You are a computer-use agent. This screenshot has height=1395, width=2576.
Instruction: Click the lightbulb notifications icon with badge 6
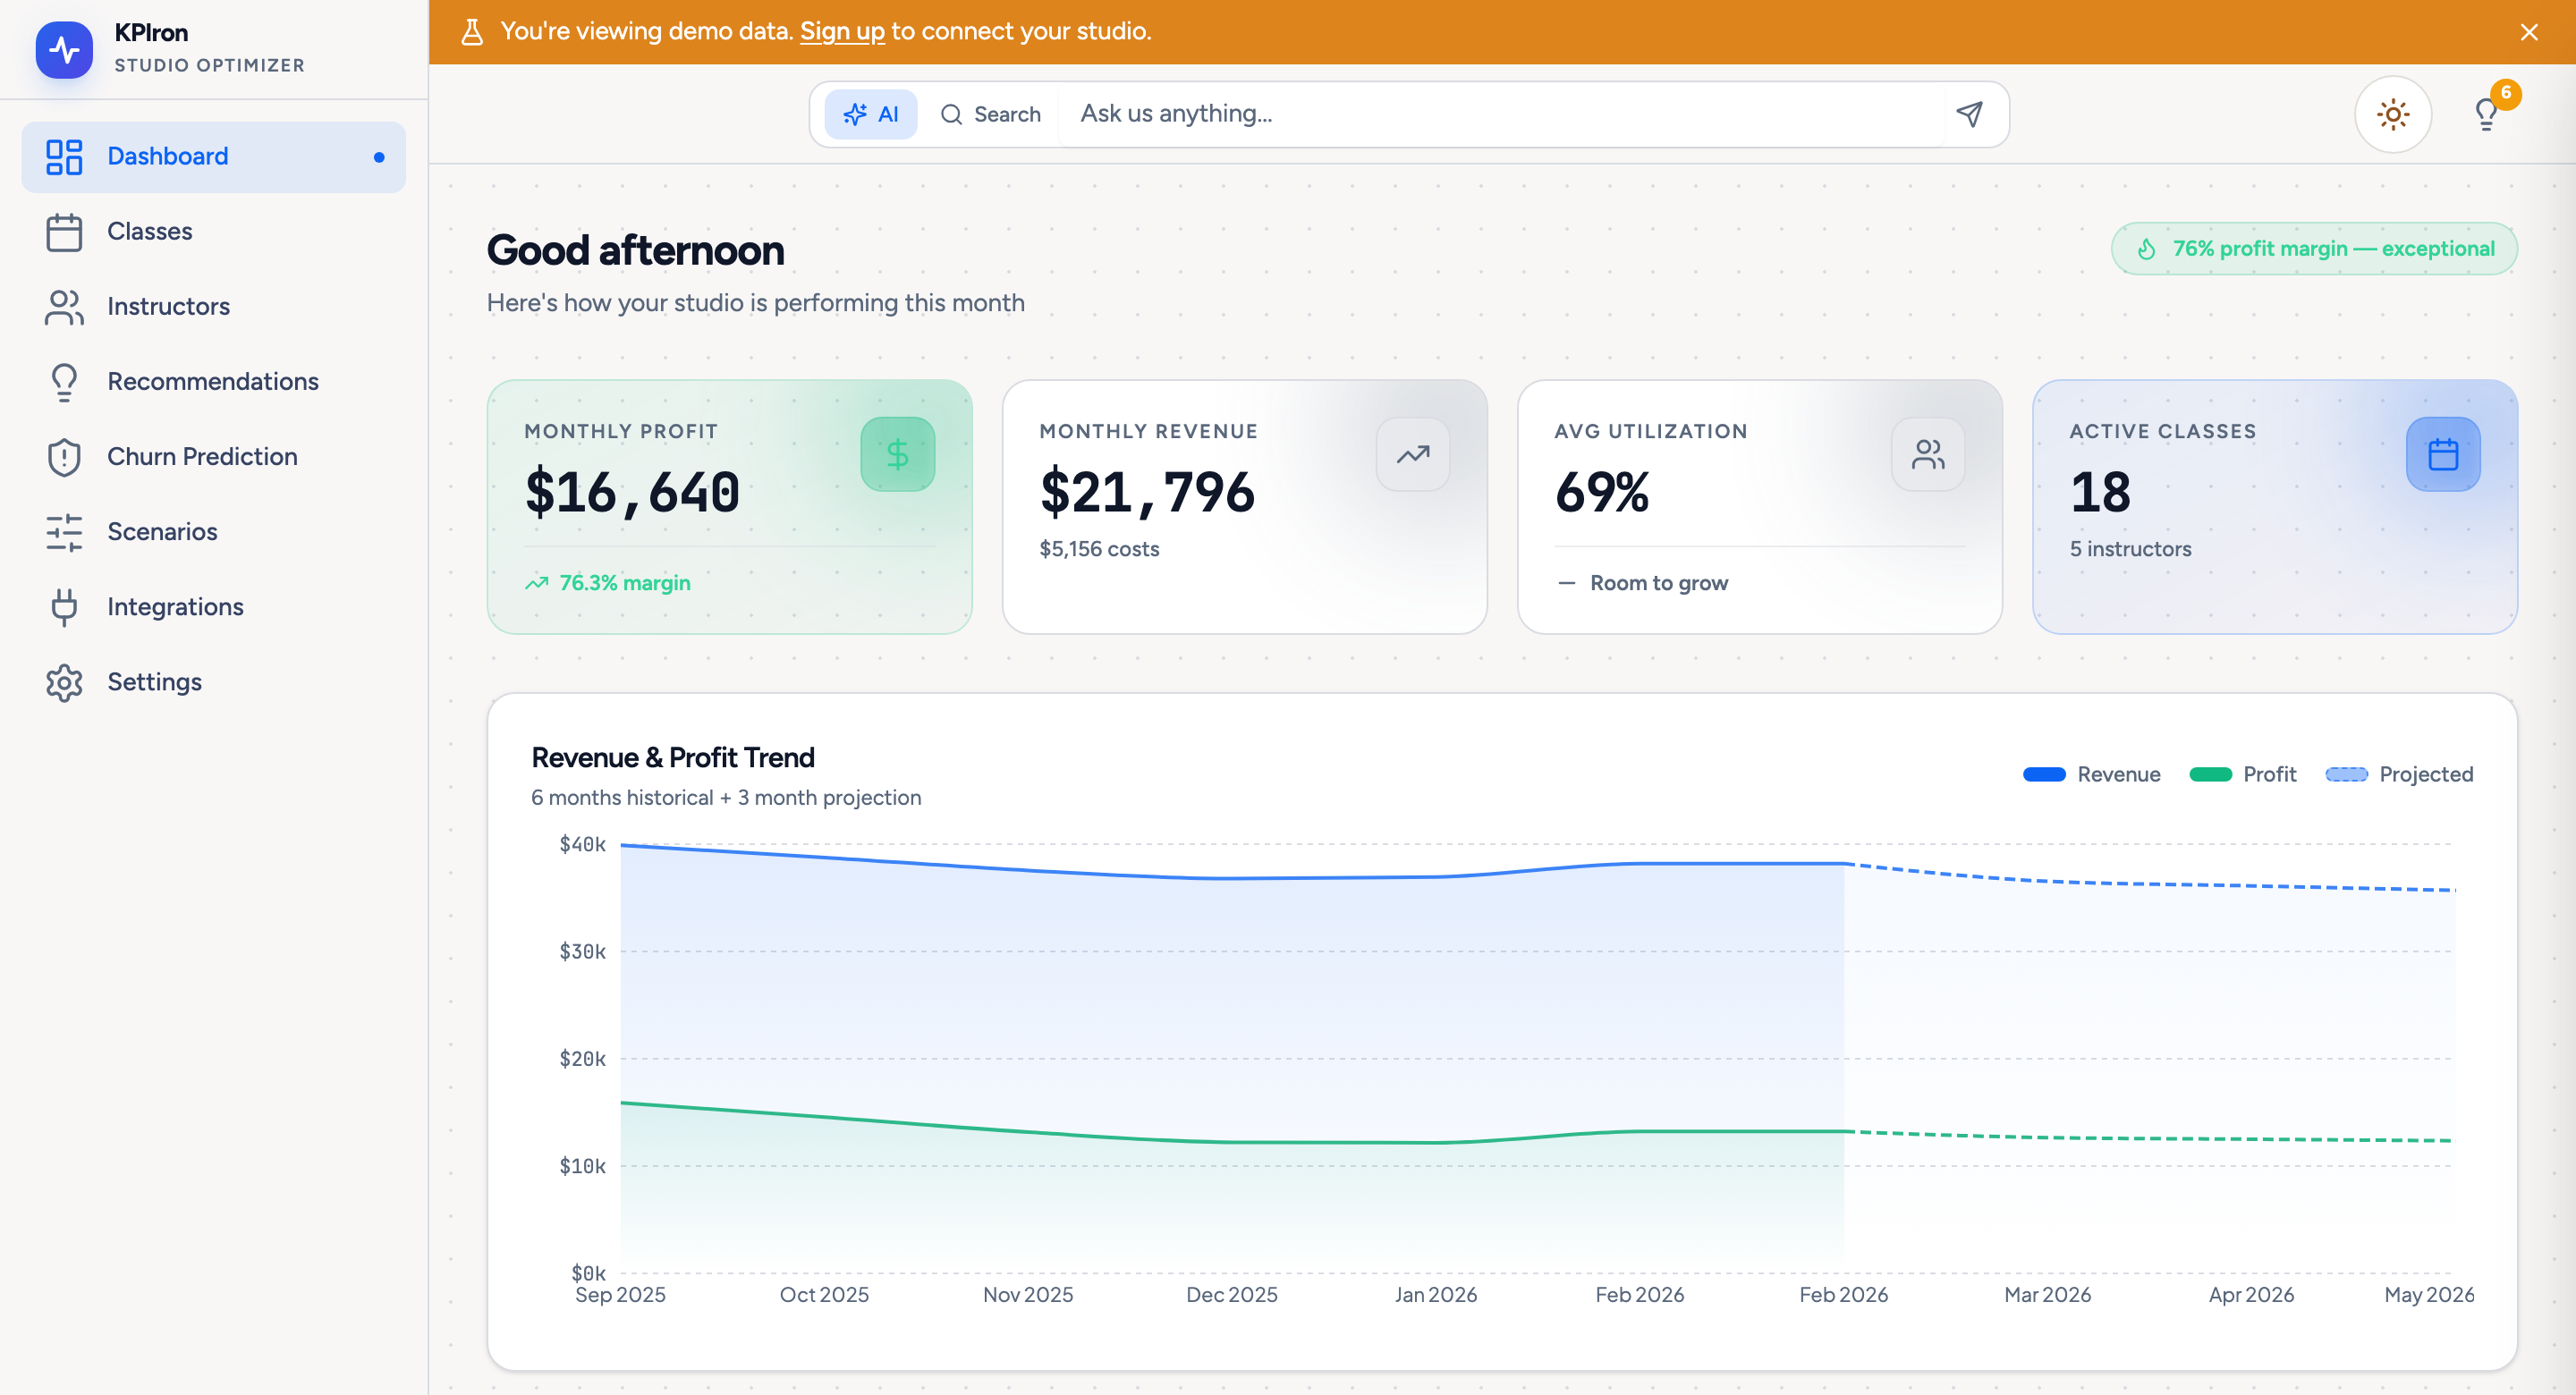(2486, 114)
